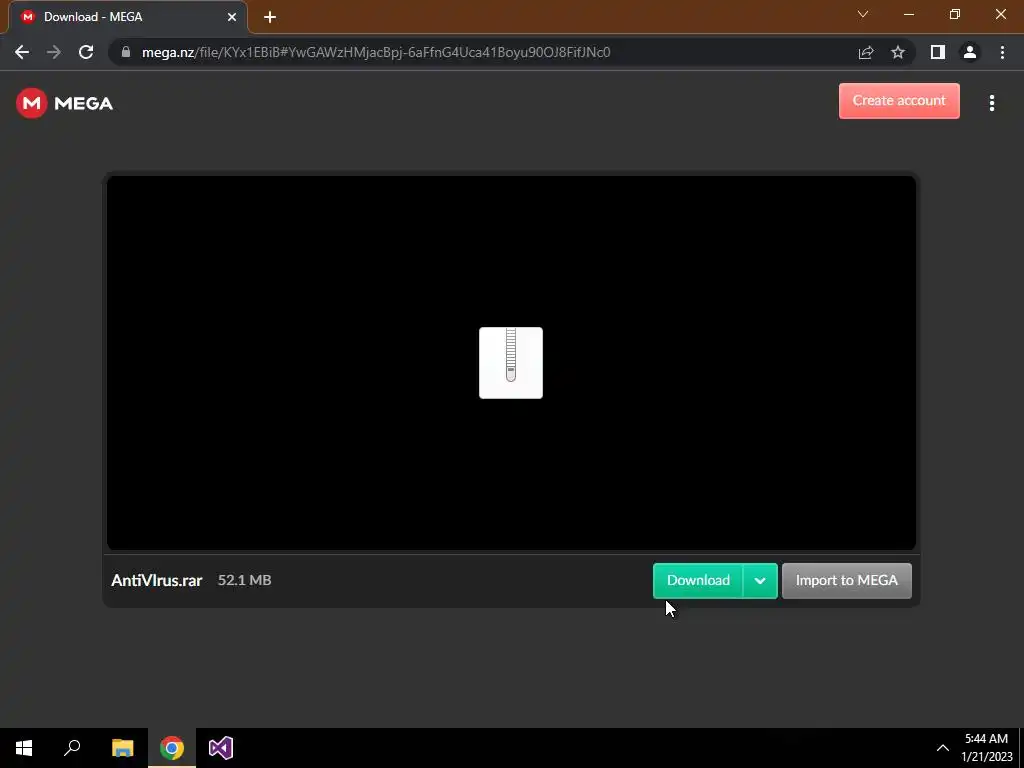Click the taskbar clock showing 5:44 AM
1024x768 pixels.
[986, 748]
